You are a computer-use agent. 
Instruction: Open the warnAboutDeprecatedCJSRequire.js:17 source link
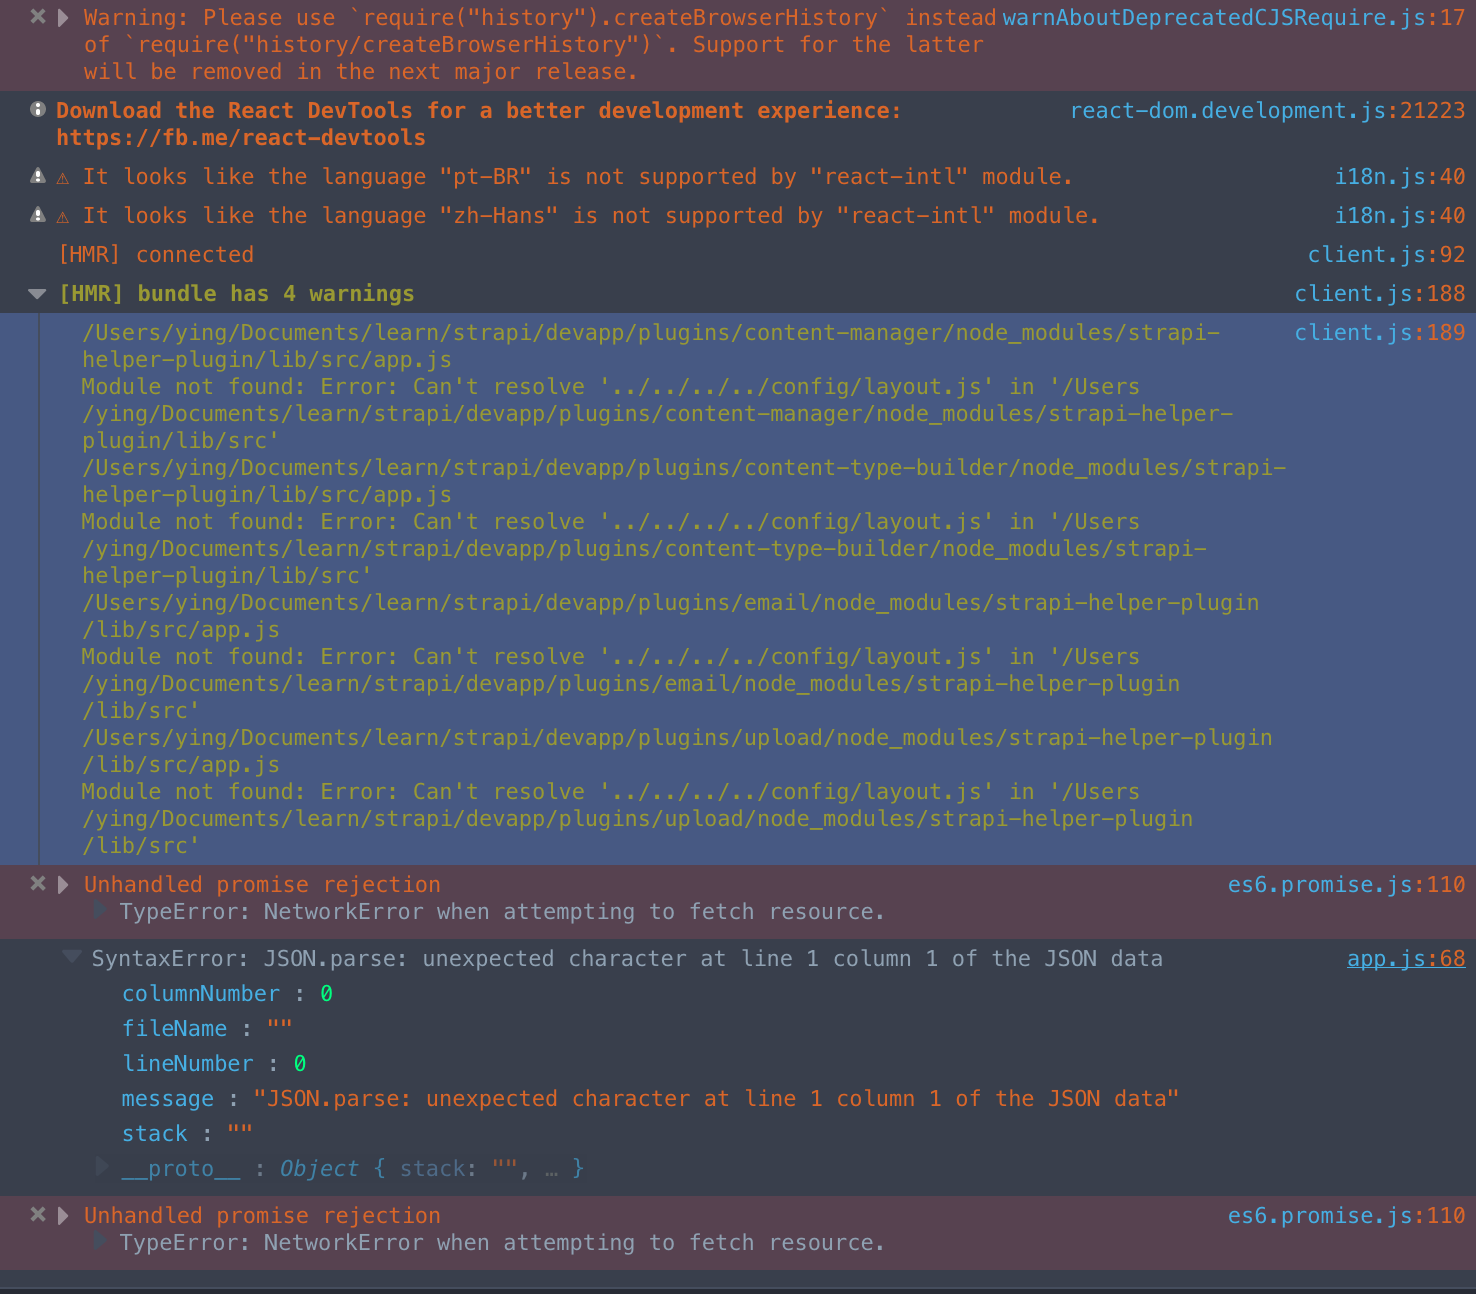point(1233,18)
